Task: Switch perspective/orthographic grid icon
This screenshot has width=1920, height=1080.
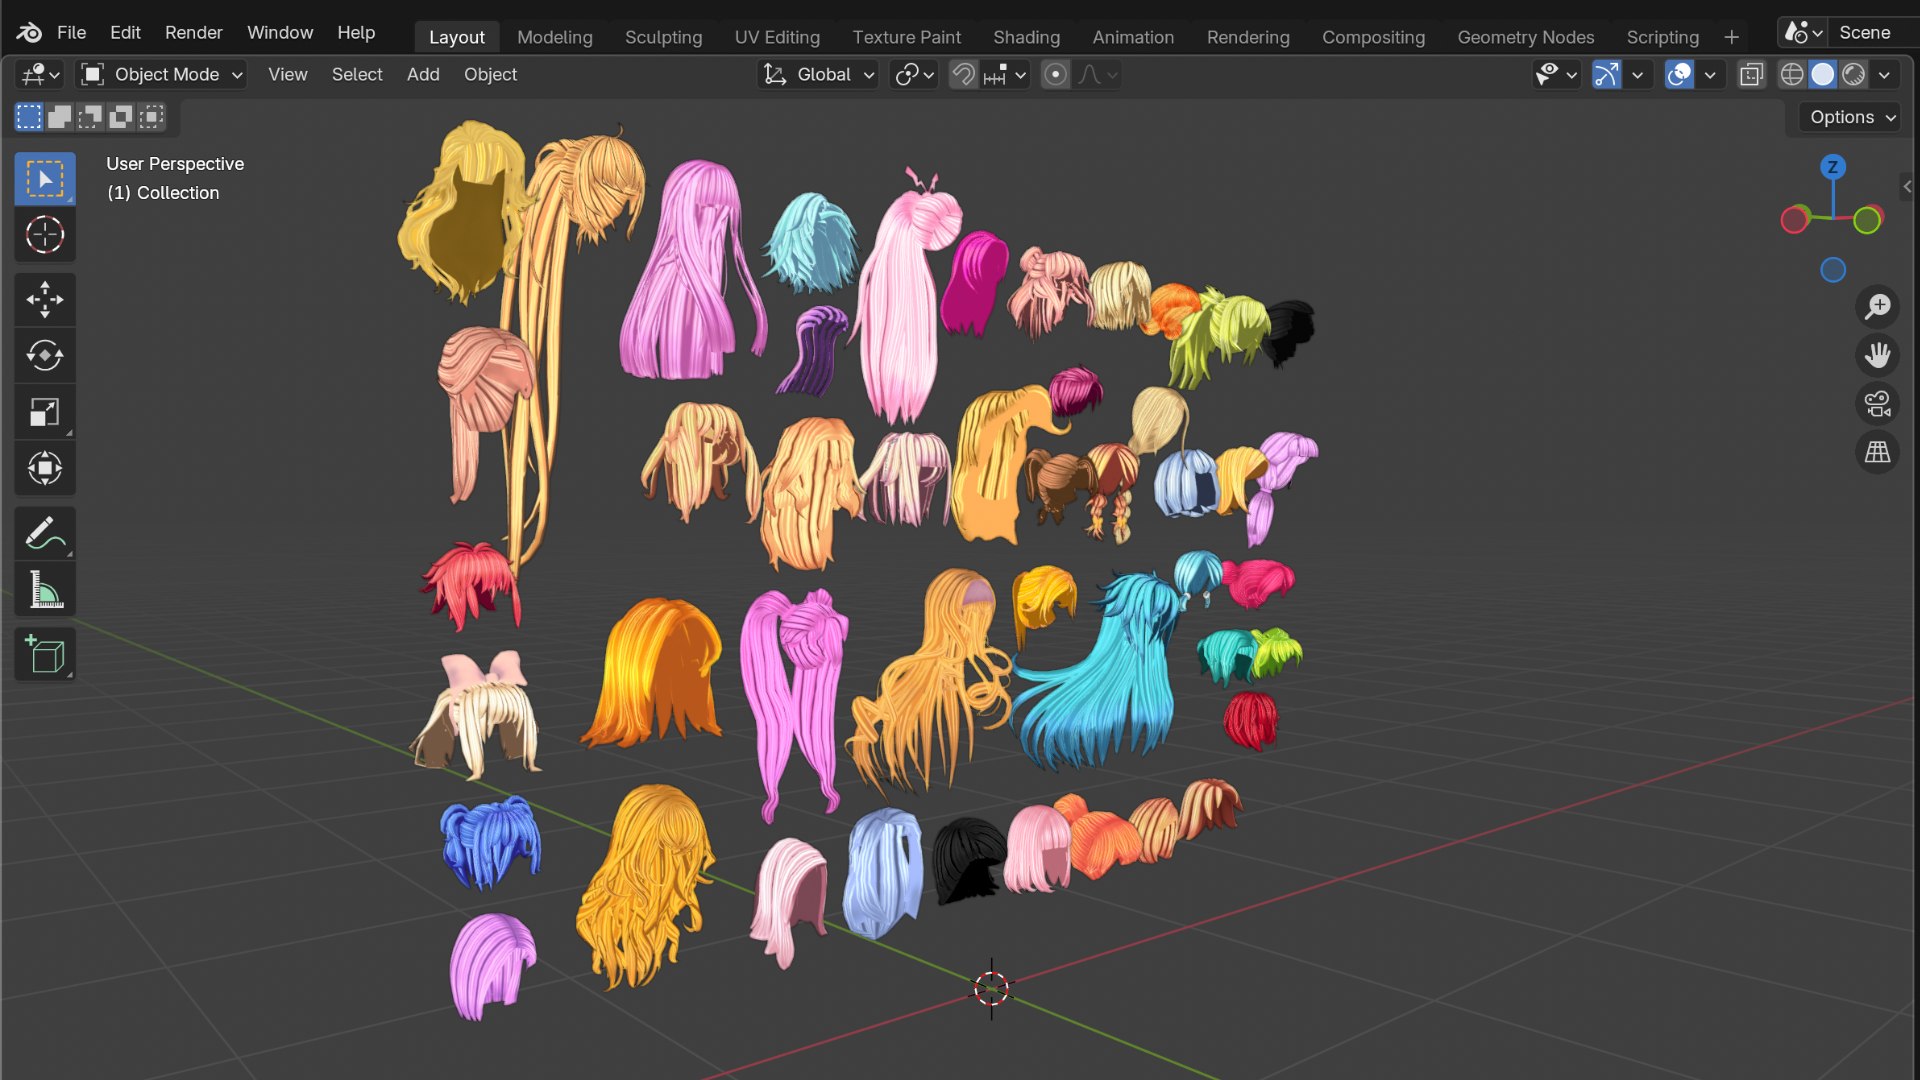Action: [1877, 452]
